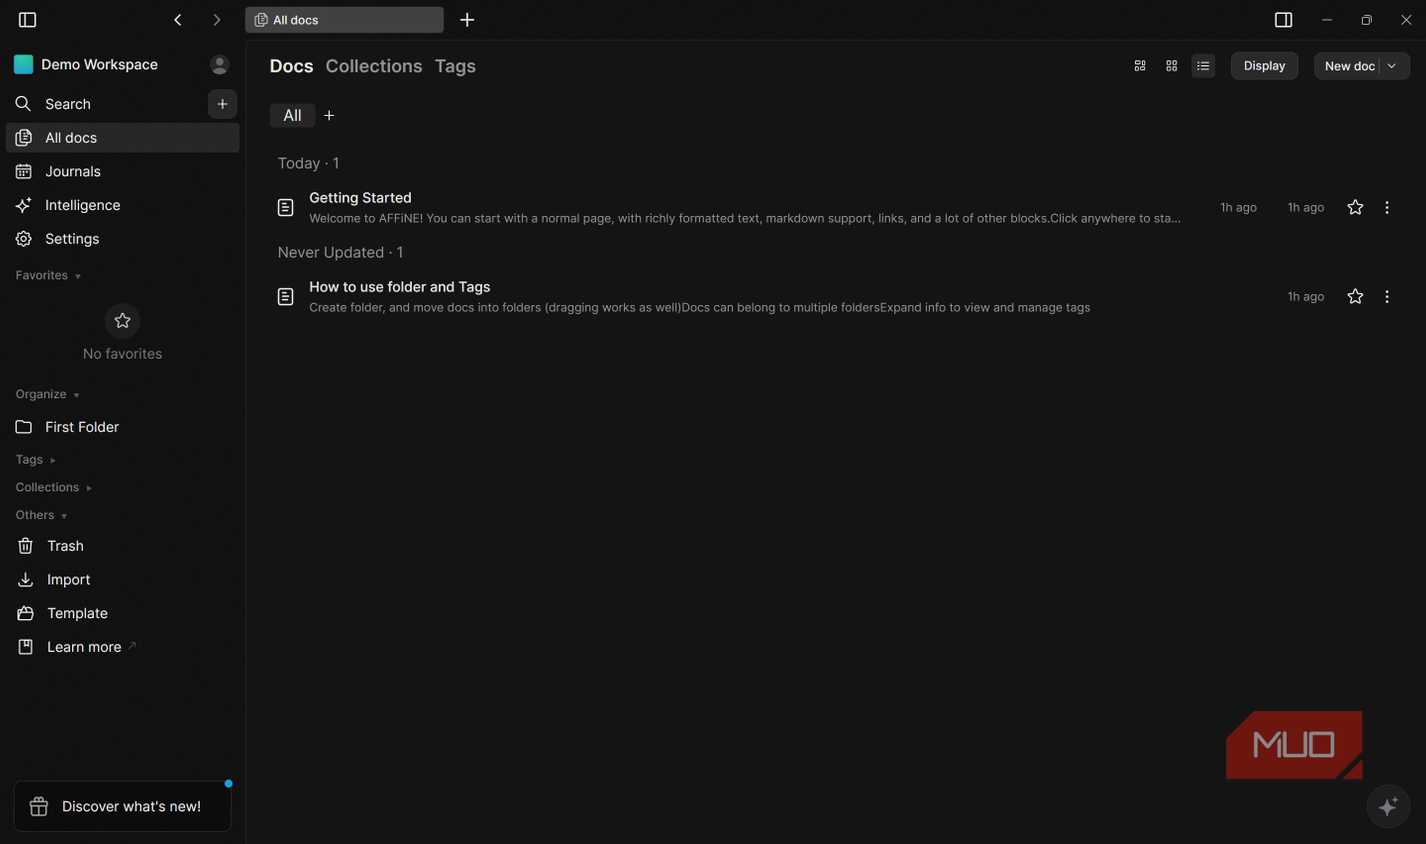Switch to the Collections tab
Image resolution: width=1426 pixels, height=844 pixels.
point(374,66)
